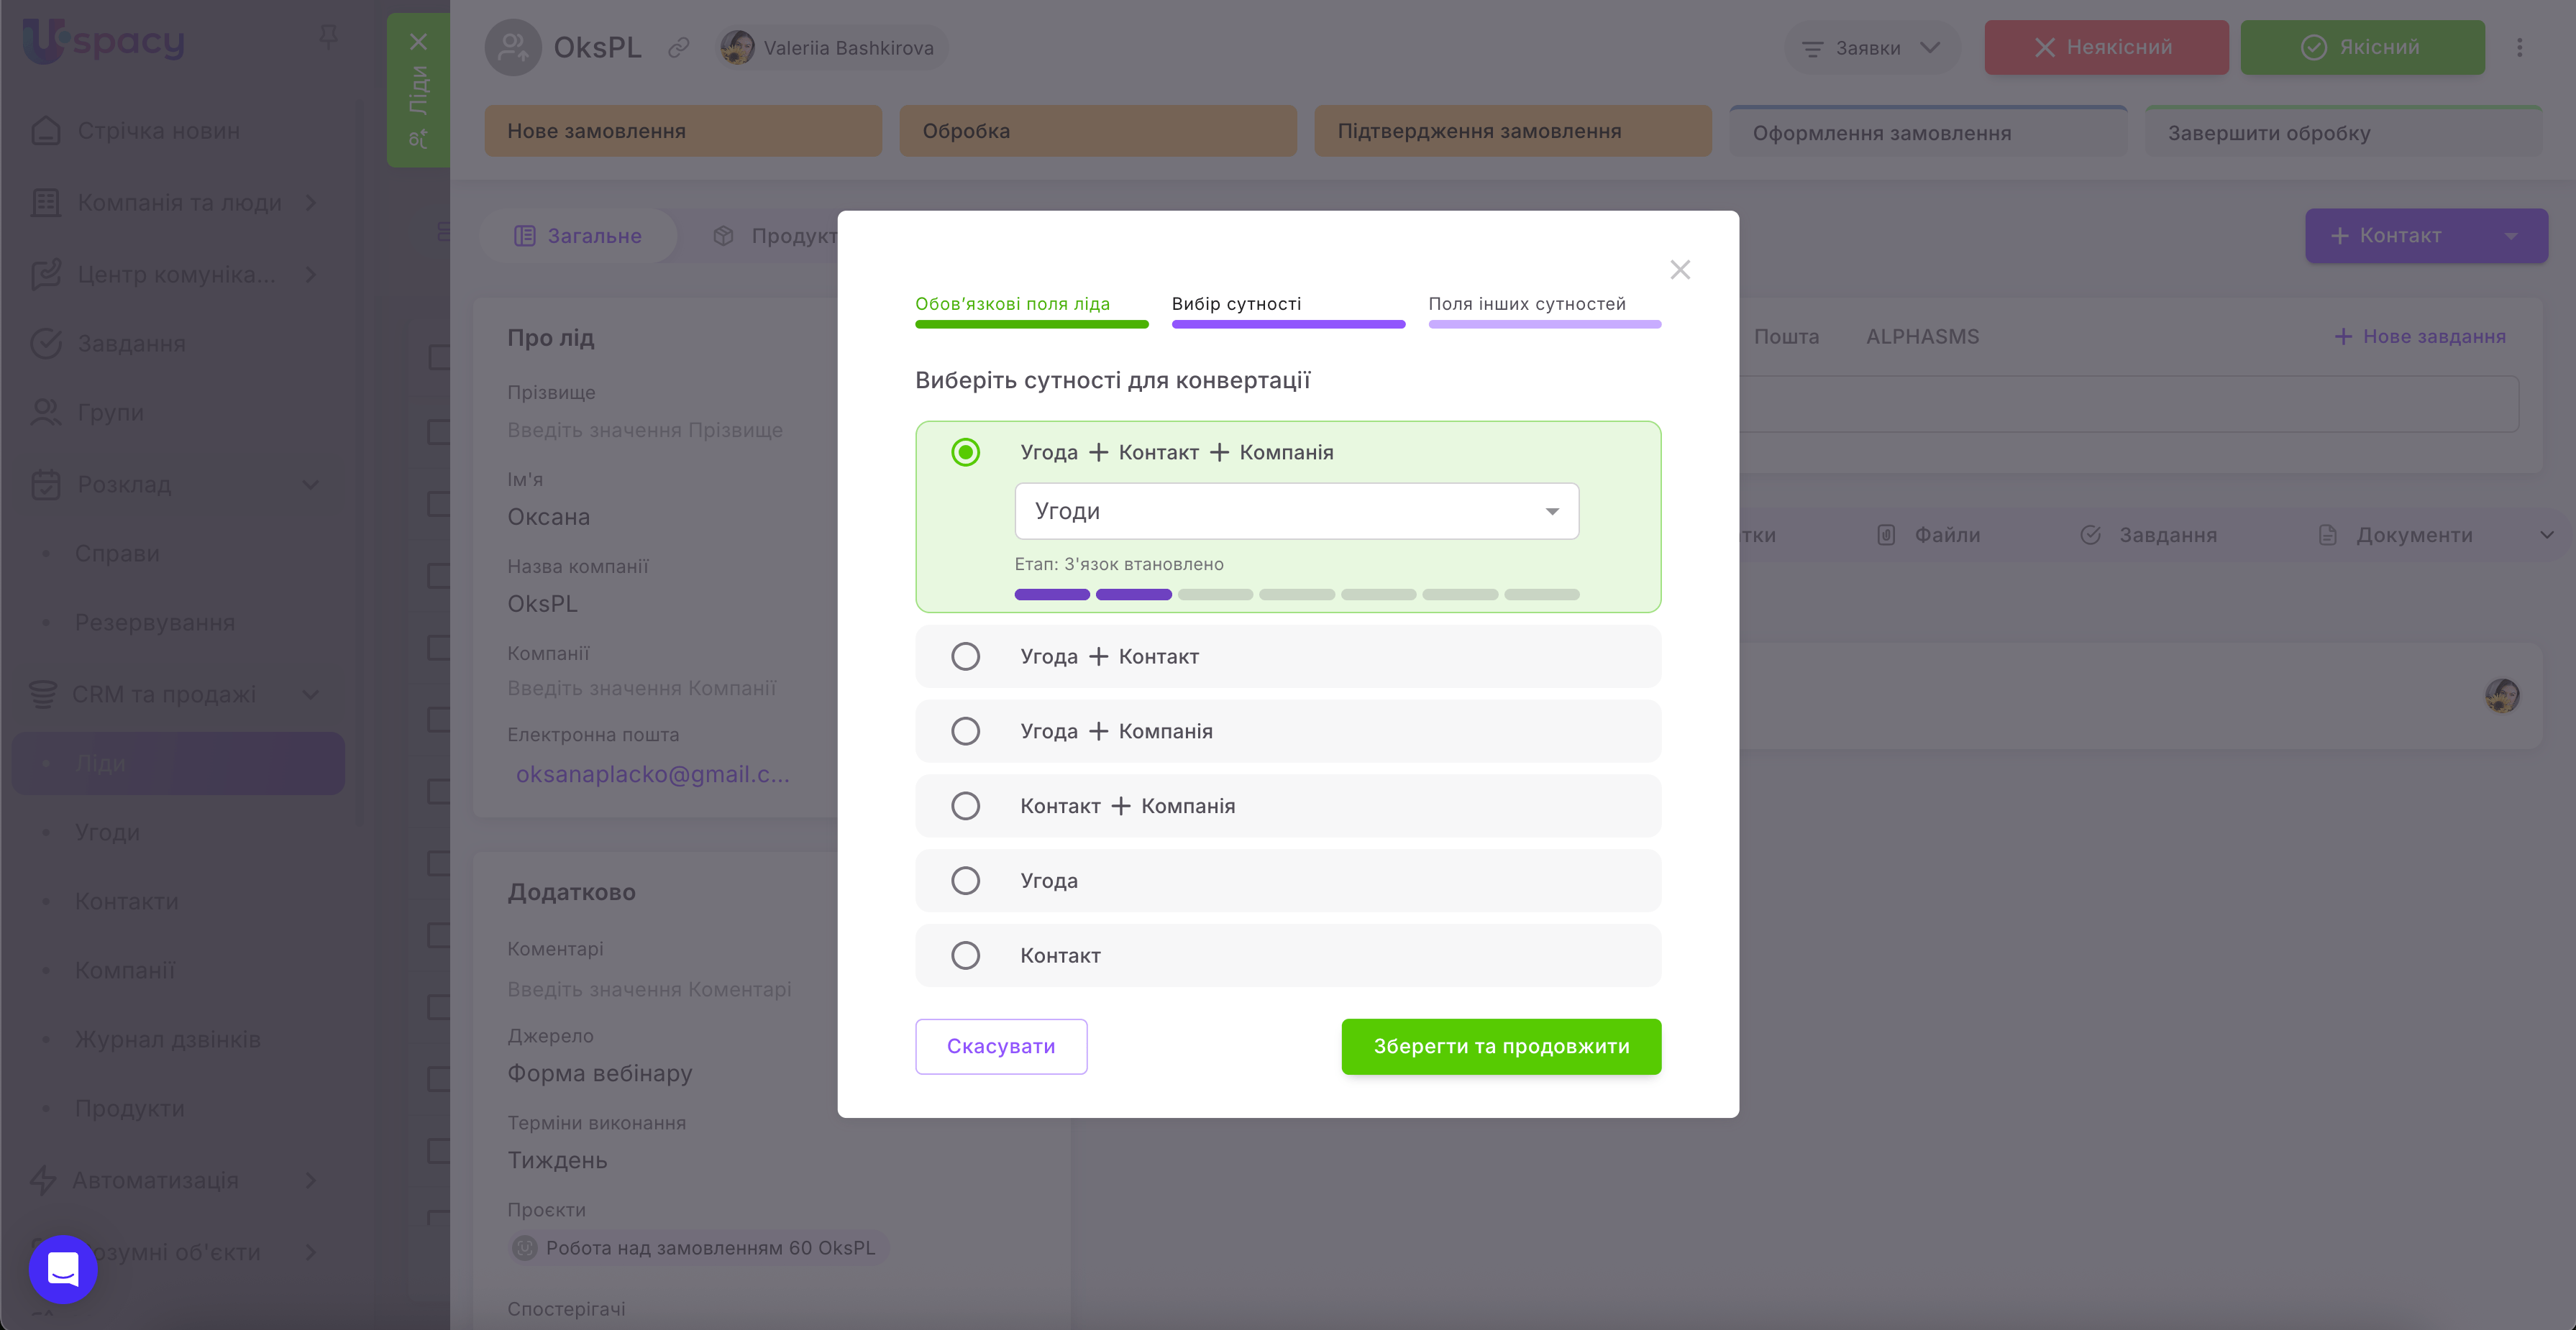Open the three-dot more options menu
2576x1330 pixels.
[2519, 47]
